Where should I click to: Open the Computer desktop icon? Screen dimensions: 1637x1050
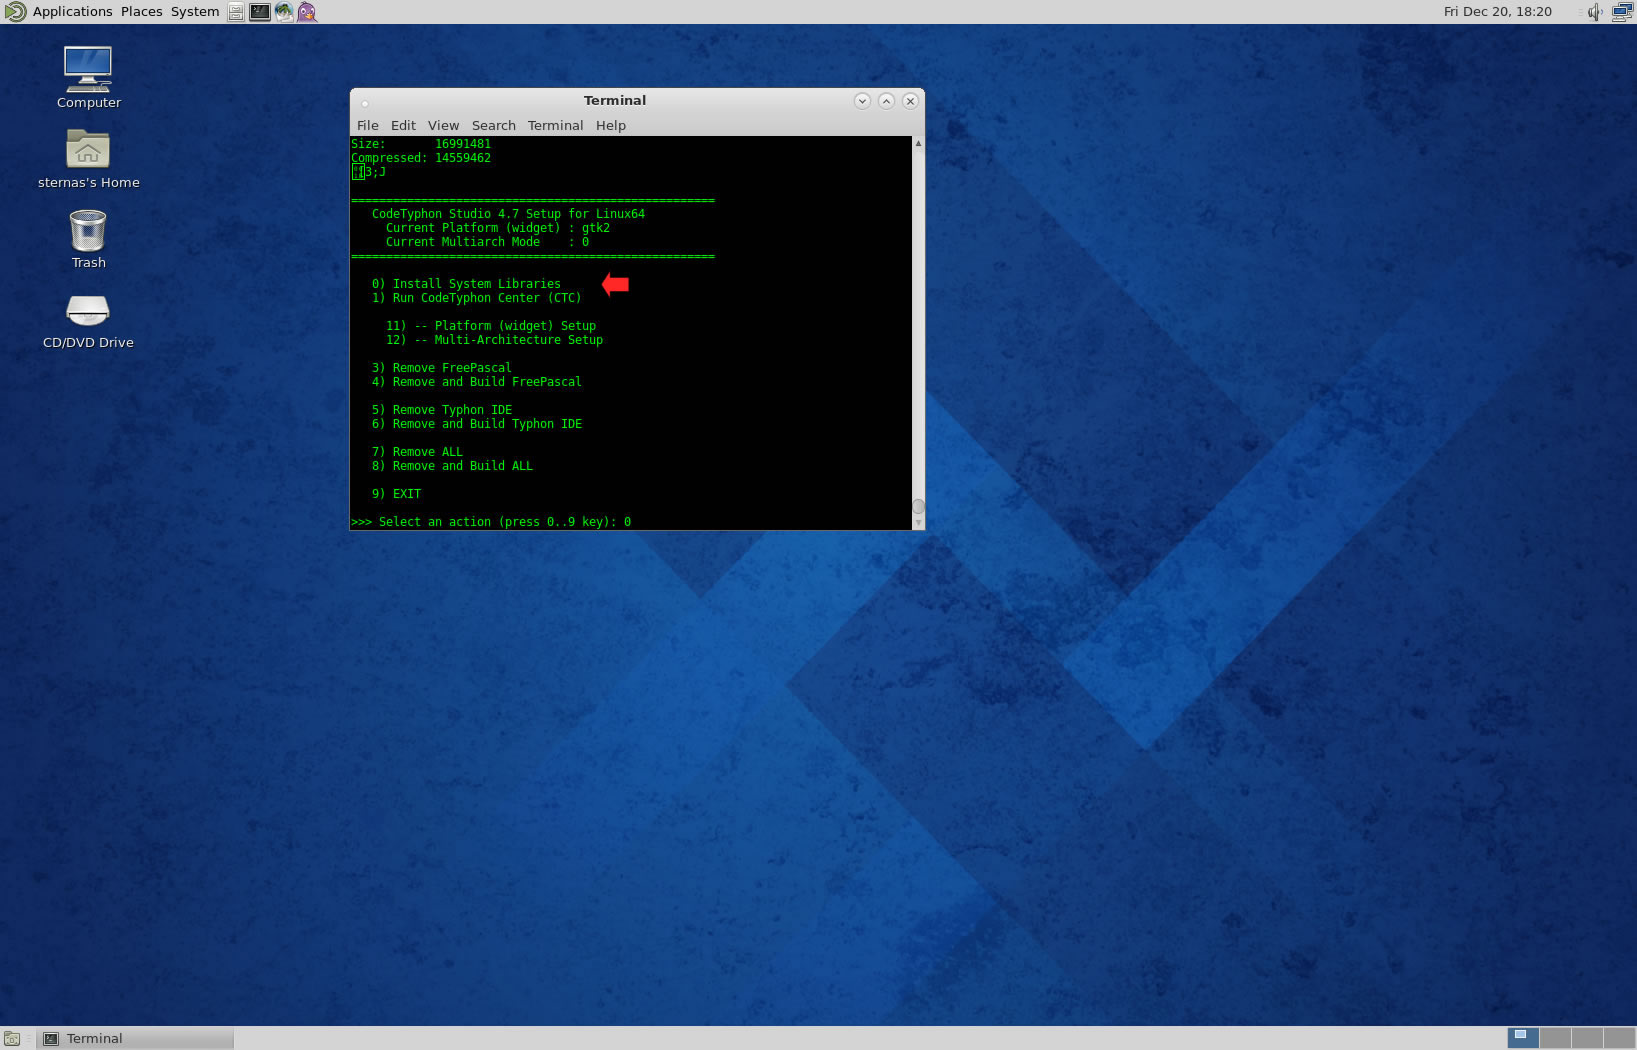88,77
